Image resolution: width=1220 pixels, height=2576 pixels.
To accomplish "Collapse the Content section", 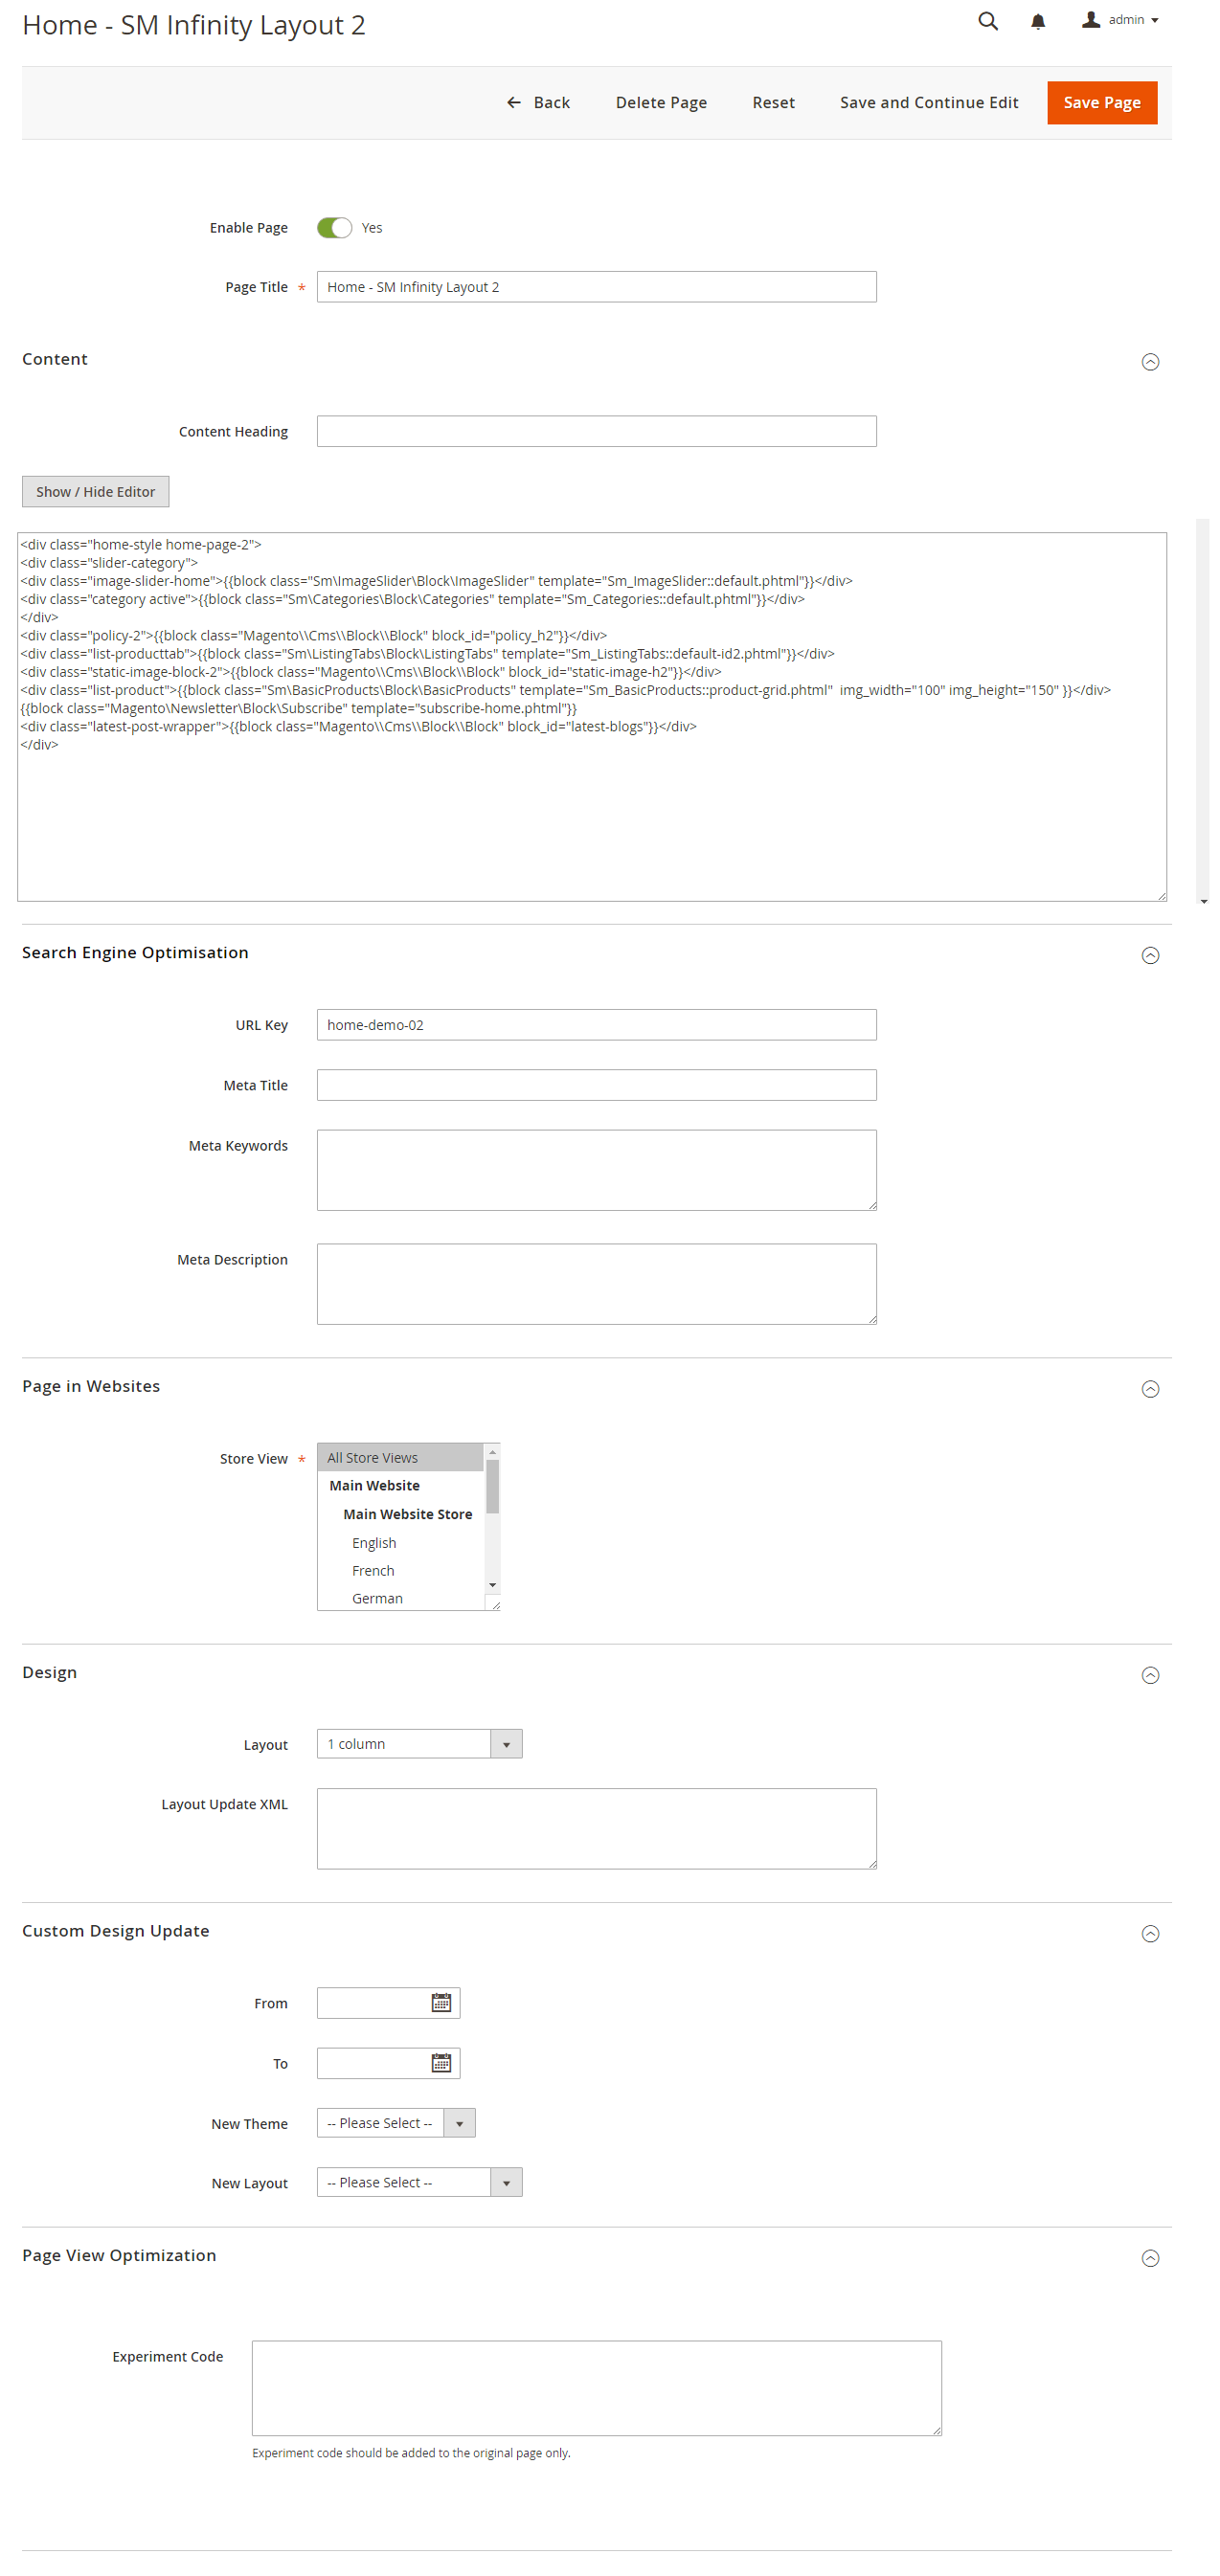I will click(x=1150, y=361).
